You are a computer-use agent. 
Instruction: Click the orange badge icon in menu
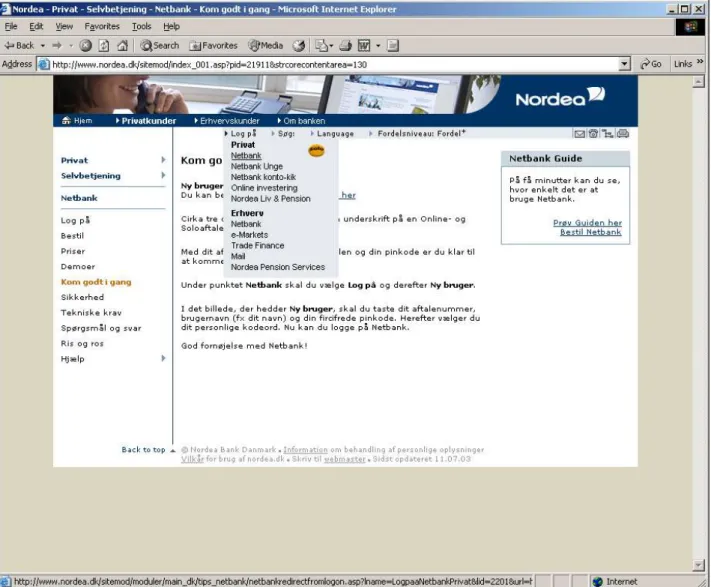[x=317, y=150]
